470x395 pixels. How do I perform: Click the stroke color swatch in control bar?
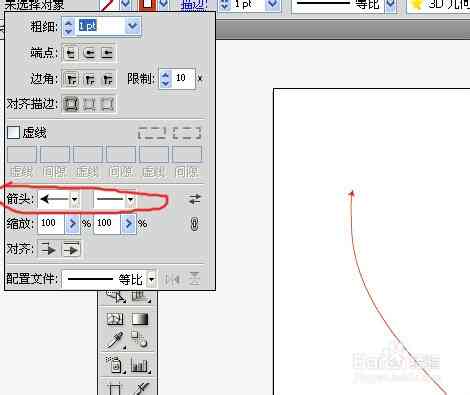tap(148, 5)
